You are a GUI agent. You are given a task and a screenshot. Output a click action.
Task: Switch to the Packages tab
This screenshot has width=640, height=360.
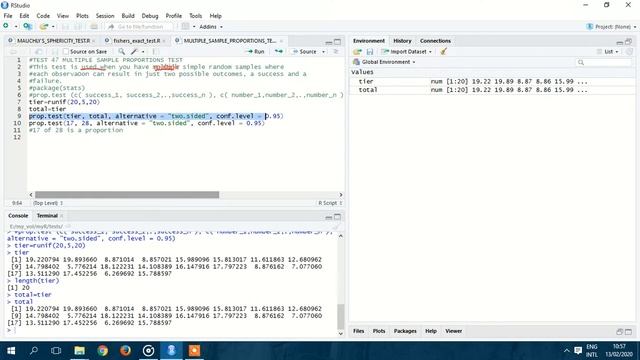[x=405, y=331]
